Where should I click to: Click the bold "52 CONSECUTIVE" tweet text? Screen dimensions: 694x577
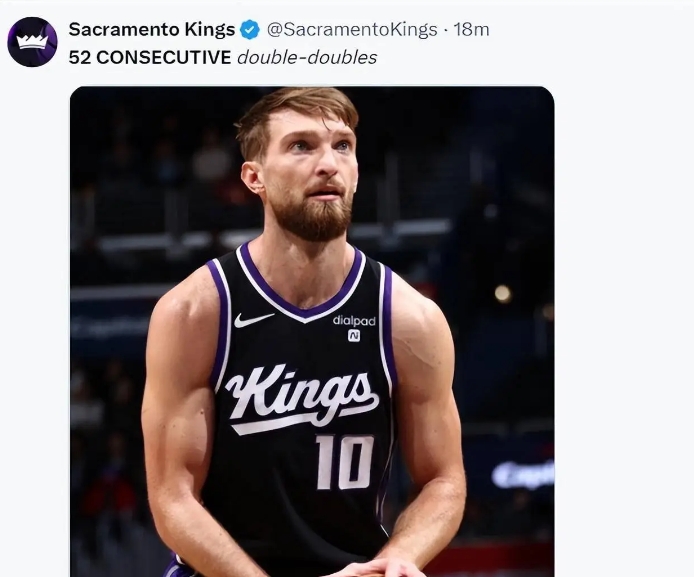(150, 58)
